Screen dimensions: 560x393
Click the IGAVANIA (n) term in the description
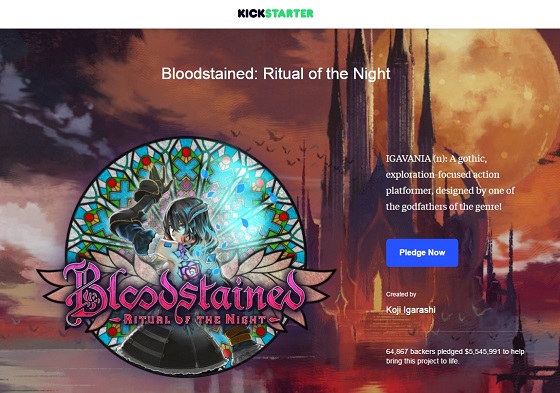pos(416,159)
